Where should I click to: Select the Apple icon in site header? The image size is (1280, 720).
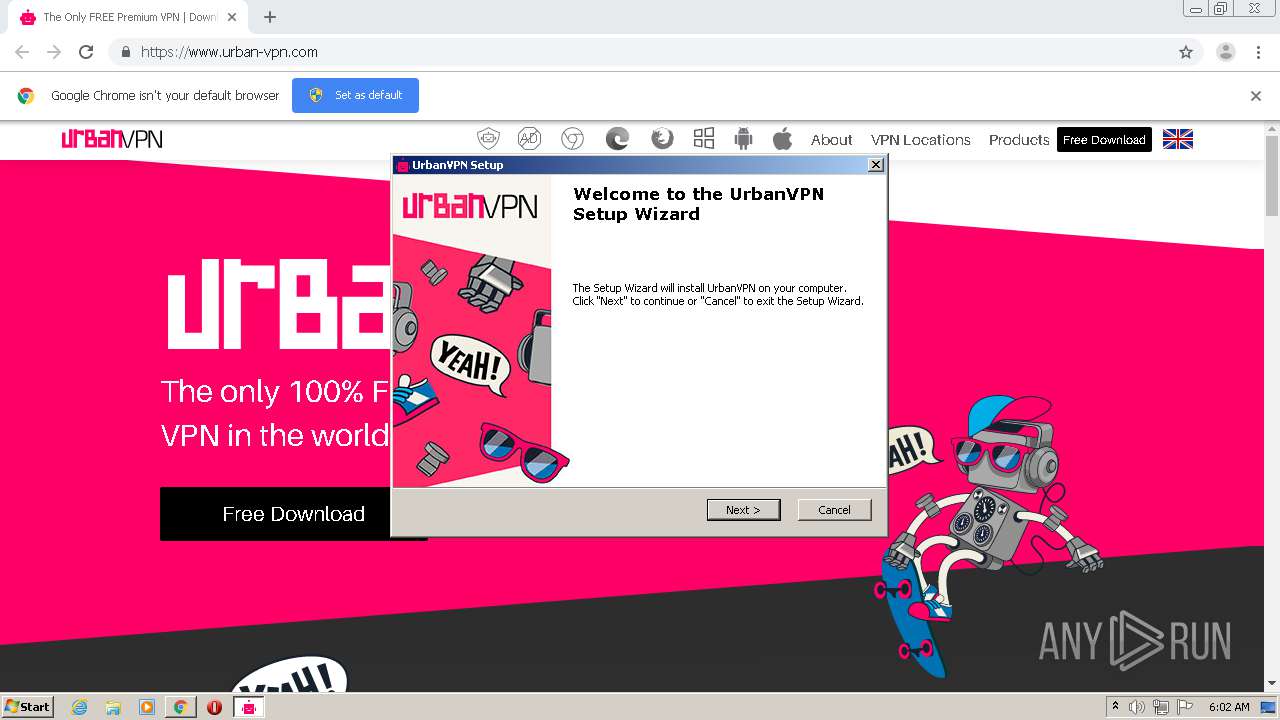[x=782, y=139]
